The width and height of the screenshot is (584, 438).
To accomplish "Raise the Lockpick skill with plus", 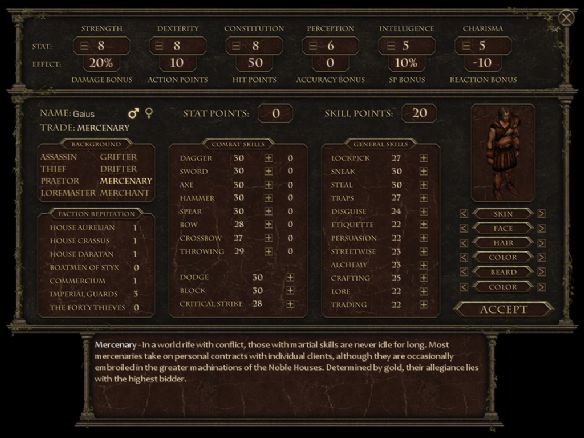I will pos(423,158).
